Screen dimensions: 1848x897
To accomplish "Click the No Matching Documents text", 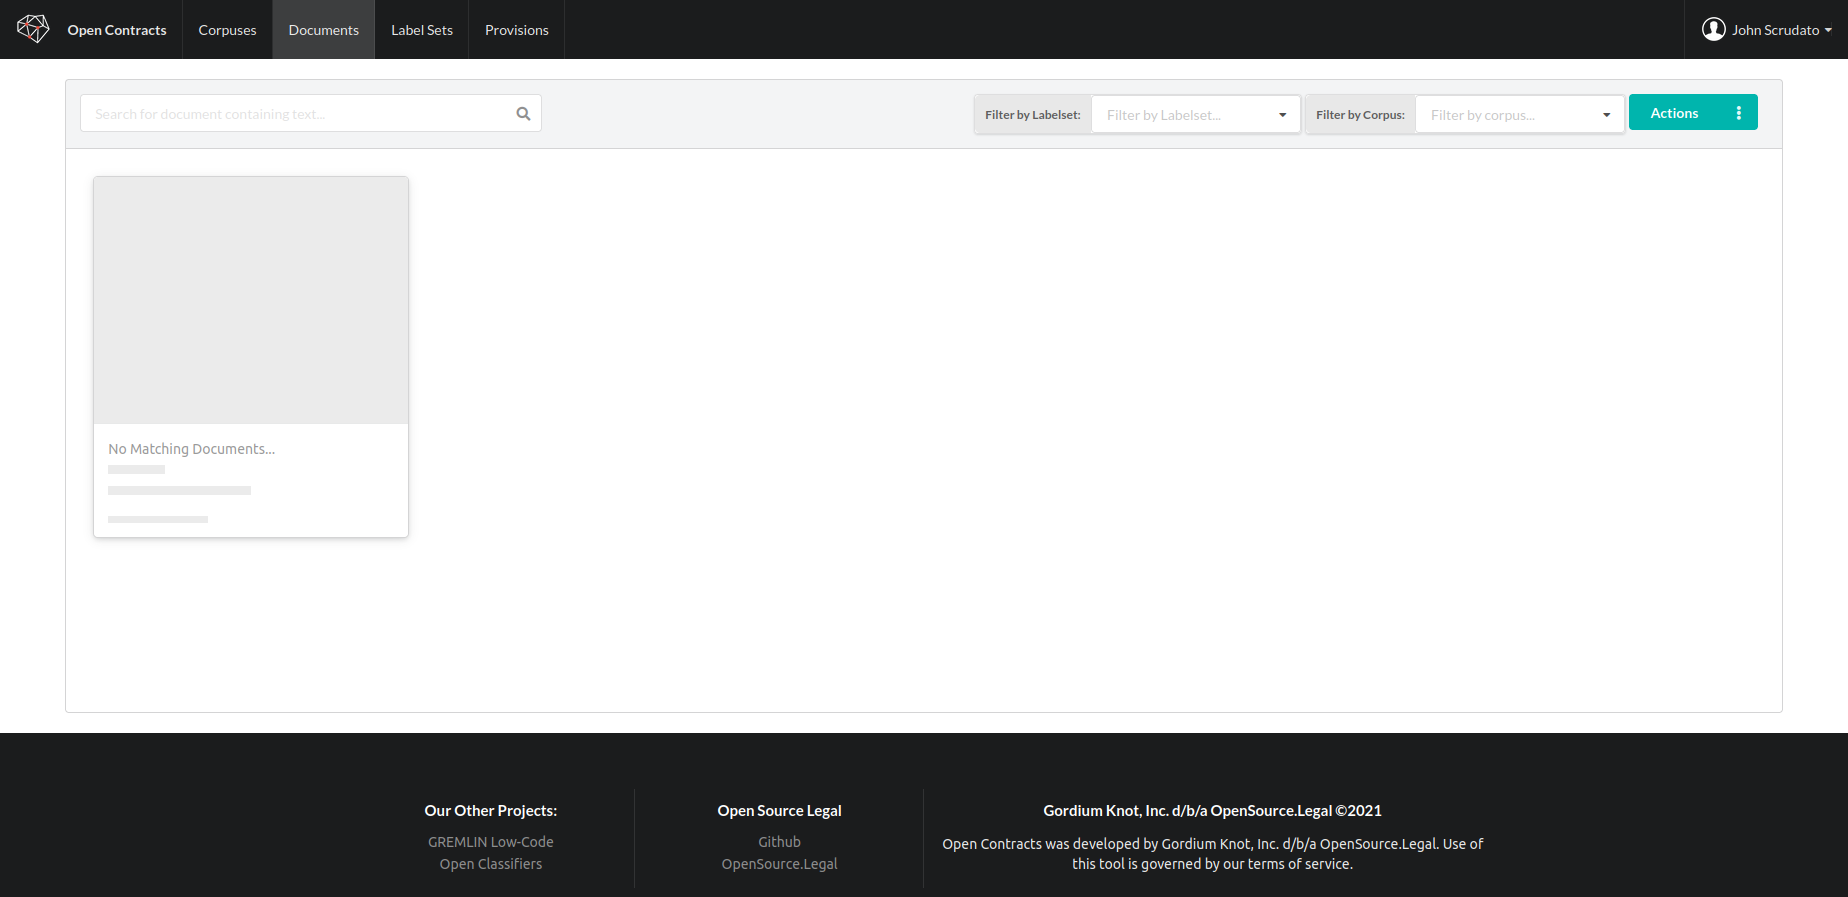I will click(192, 449).
